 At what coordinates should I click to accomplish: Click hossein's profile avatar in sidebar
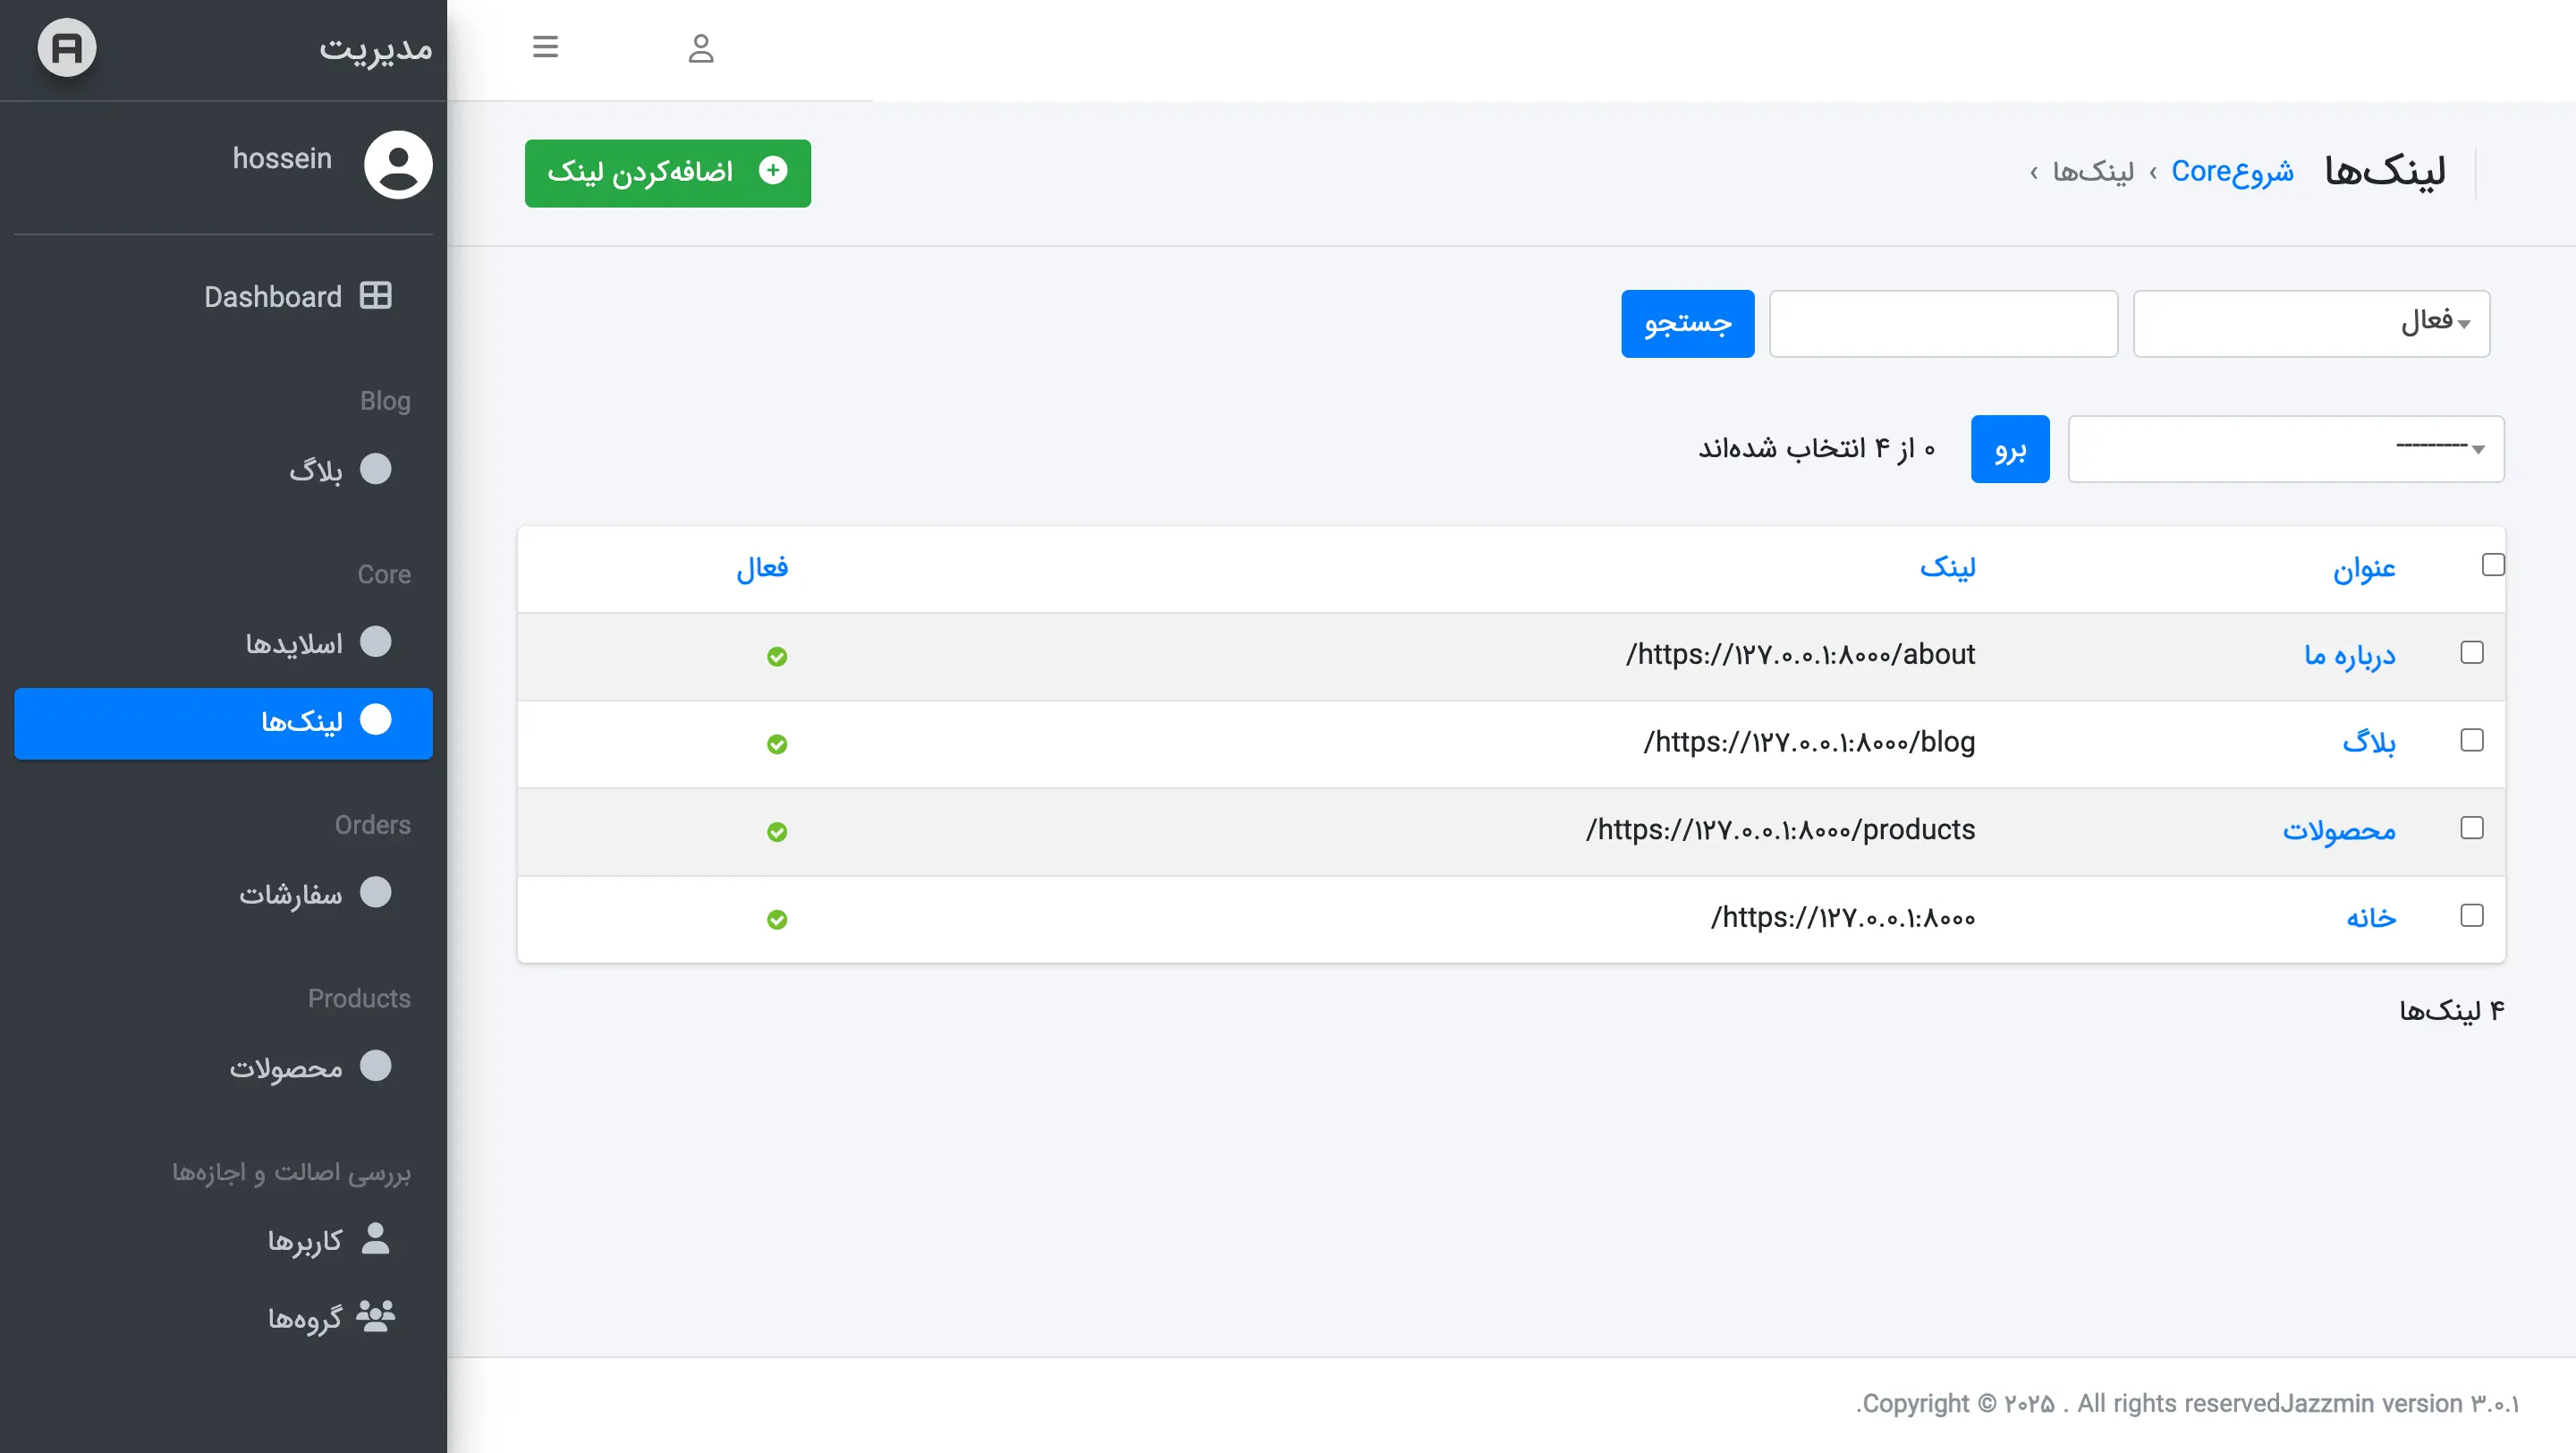398,164
